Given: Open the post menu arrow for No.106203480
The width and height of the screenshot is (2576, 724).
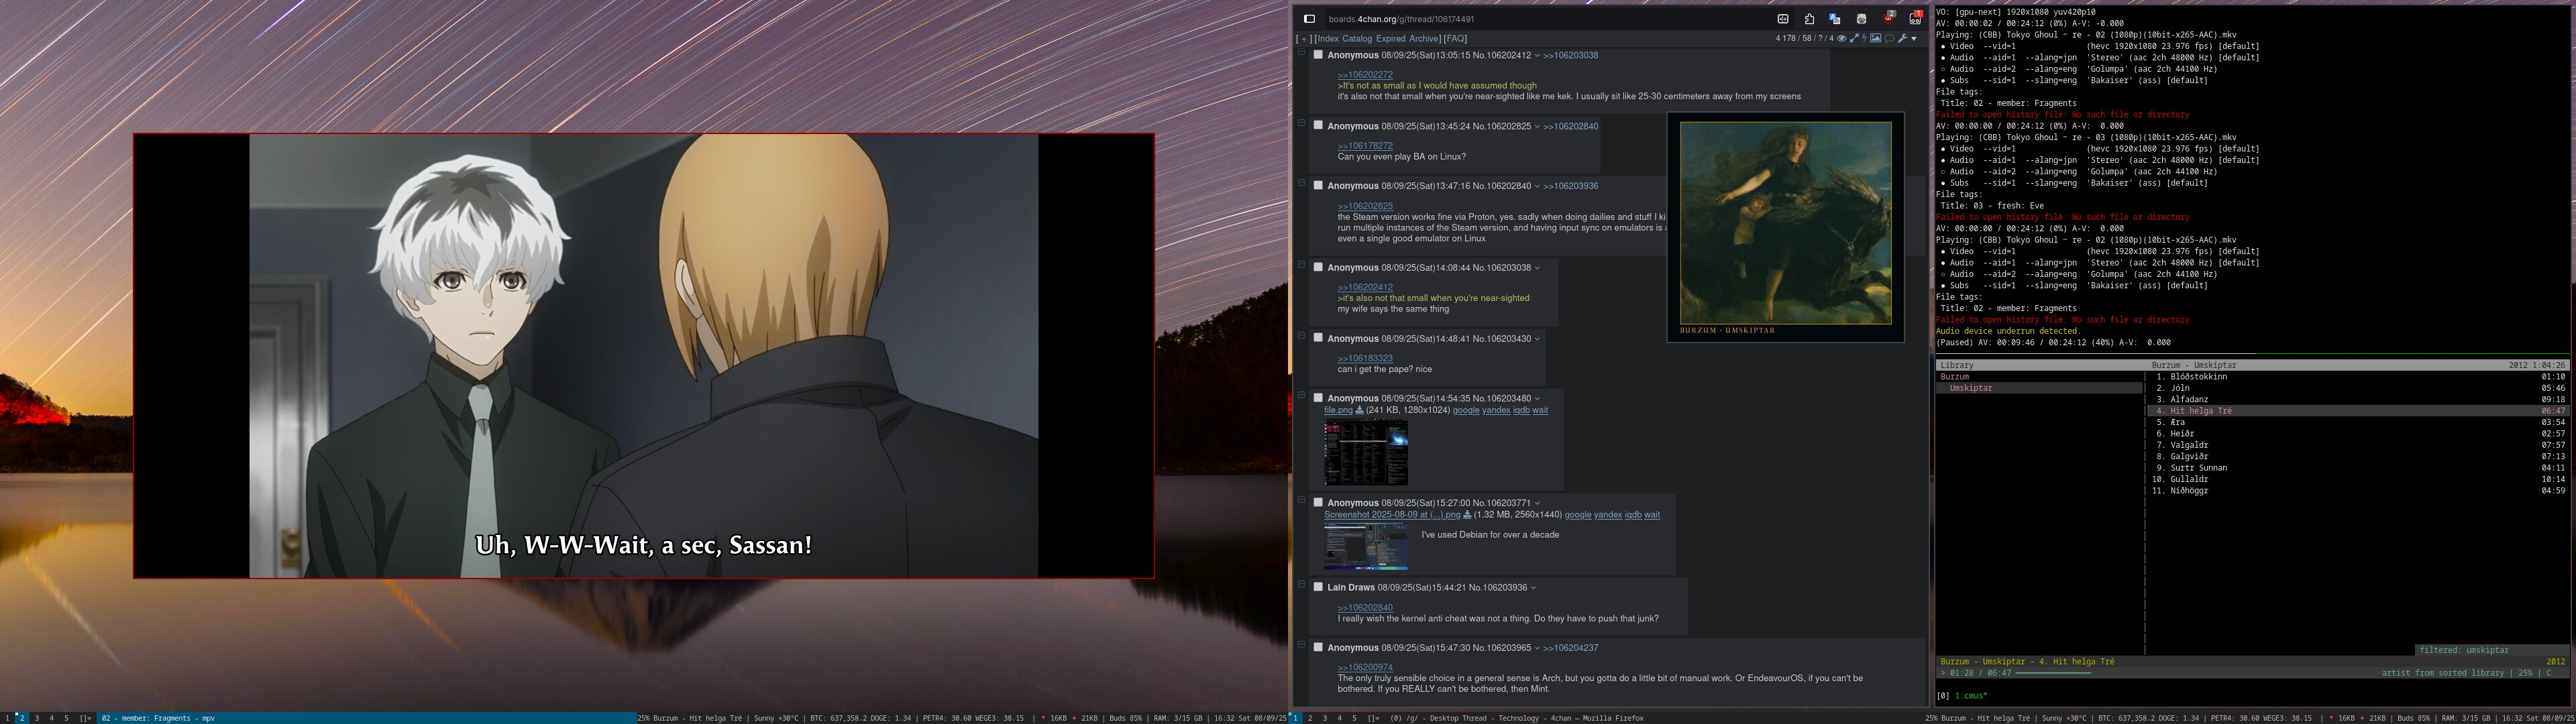Looking at the screenshot, I should click(x=1538, y=399).
